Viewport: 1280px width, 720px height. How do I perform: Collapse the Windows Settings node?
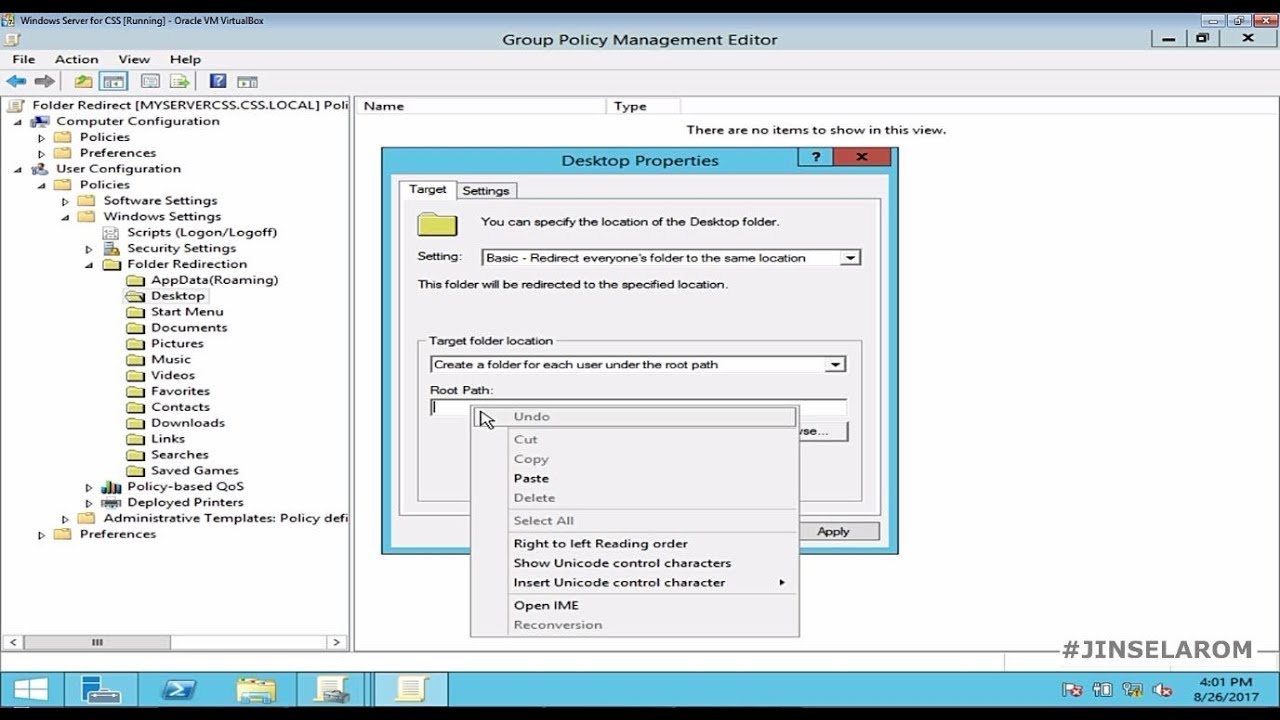pyautogui.click(x=66, y=217)
